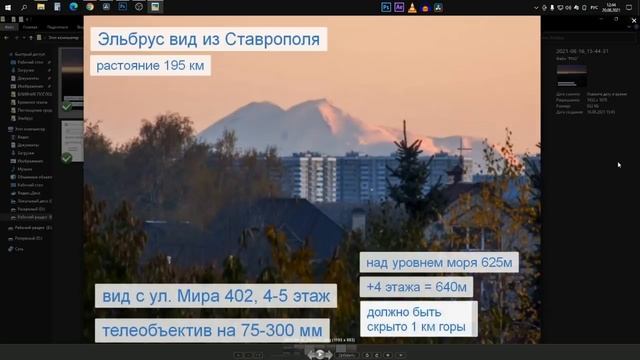Viewport: 640px width, 360px height.
Task: Open the notification center icon
Action: (629, 8)
